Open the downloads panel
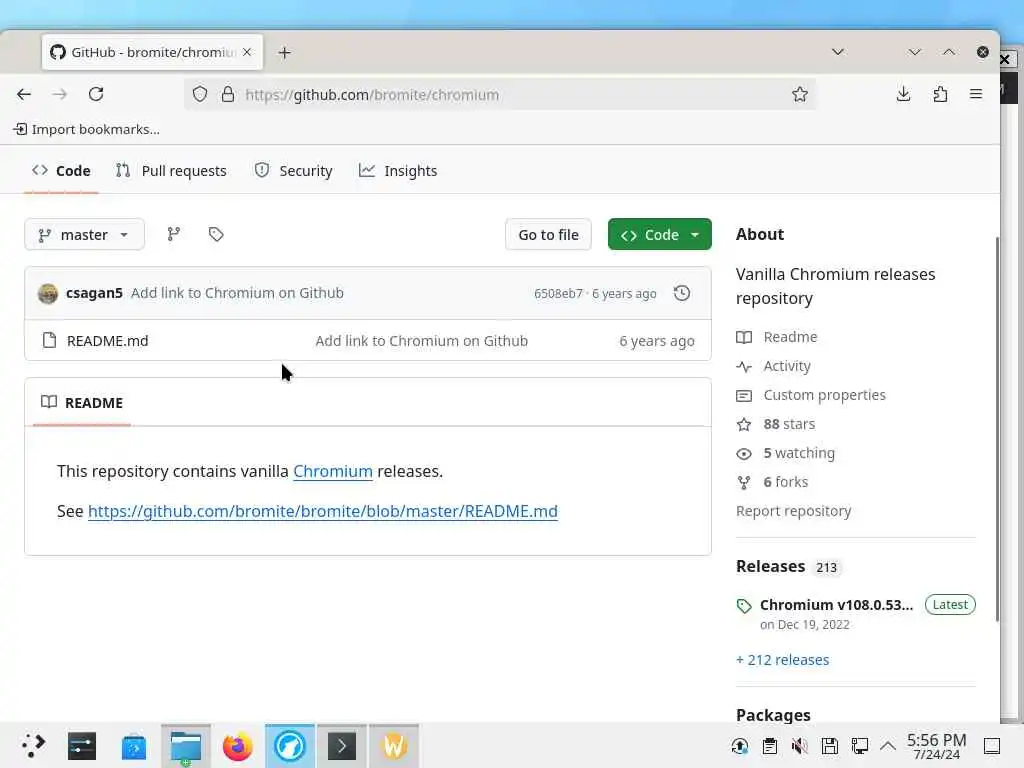1024x768 pixels. 903,94
